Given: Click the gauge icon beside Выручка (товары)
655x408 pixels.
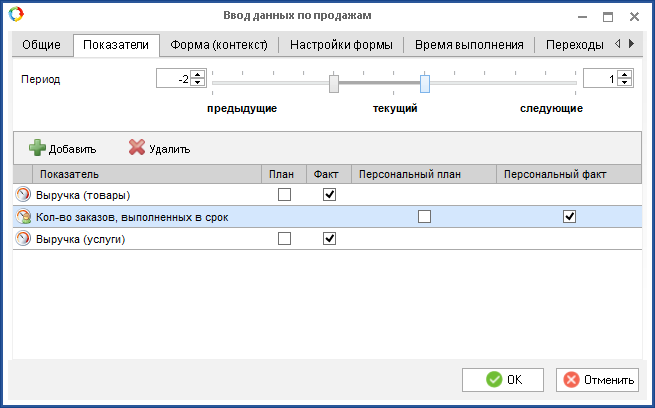Looking at the screenshot, I should (x=24, y=195).
